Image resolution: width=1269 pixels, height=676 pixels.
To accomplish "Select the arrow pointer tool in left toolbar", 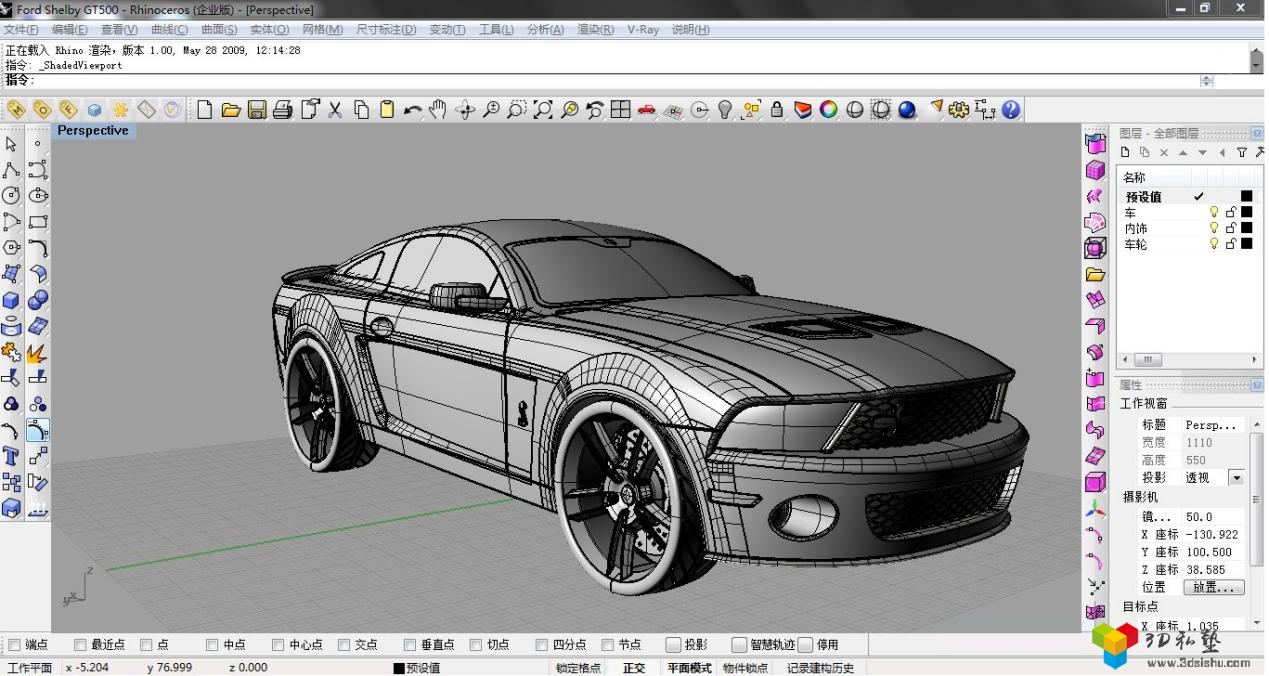I will pyautogui.click(x=11, y=144).
